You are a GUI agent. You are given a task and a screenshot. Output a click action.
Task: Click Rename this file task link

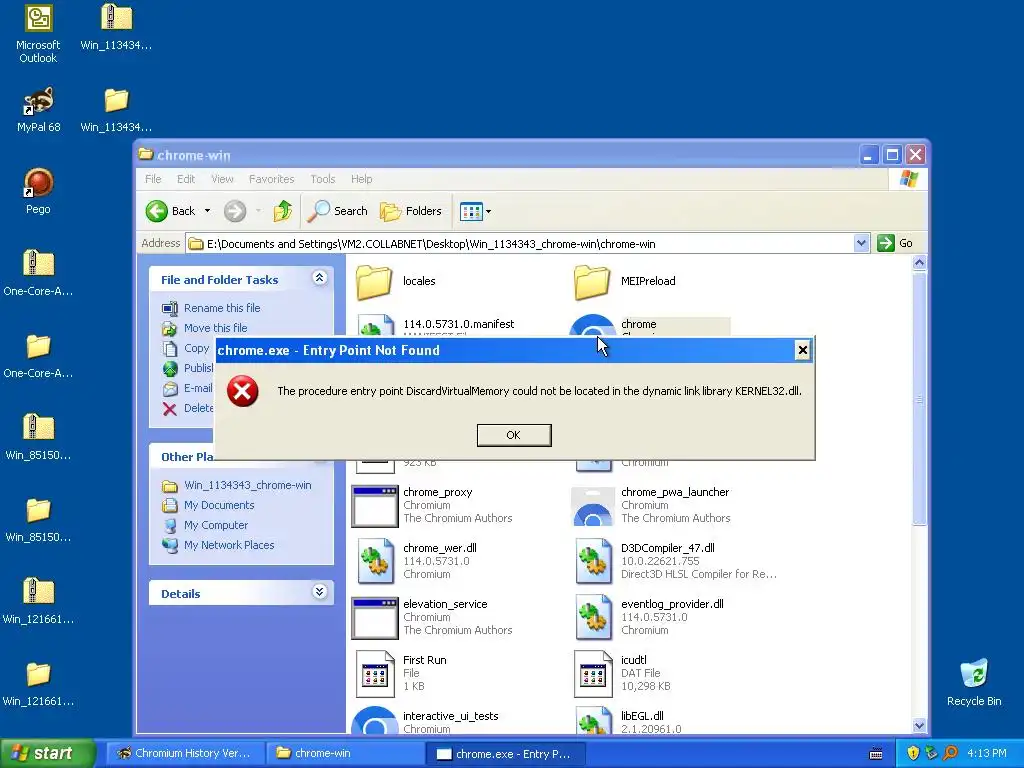coord(222,308)
